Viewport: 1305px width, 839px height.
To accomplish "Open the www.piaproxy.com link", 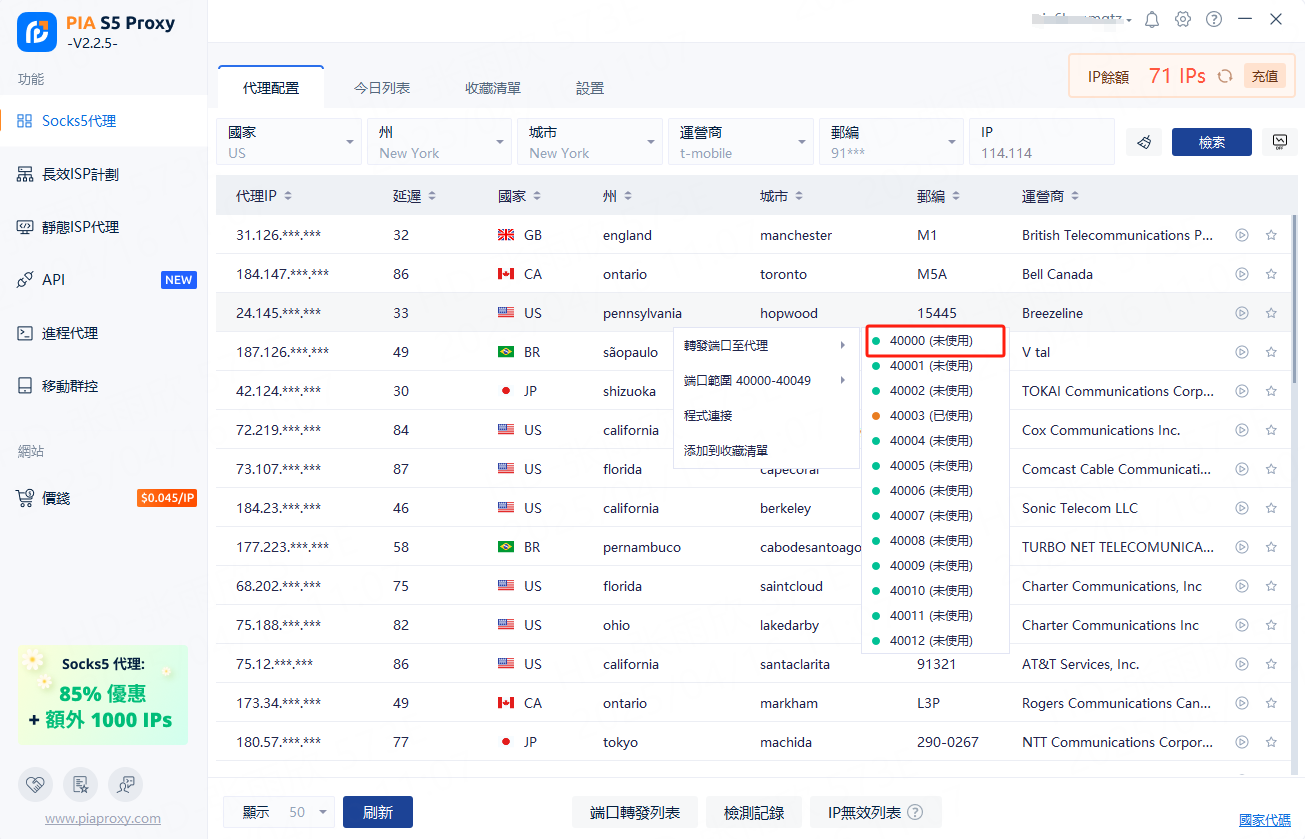I will (x=102, y=818).
